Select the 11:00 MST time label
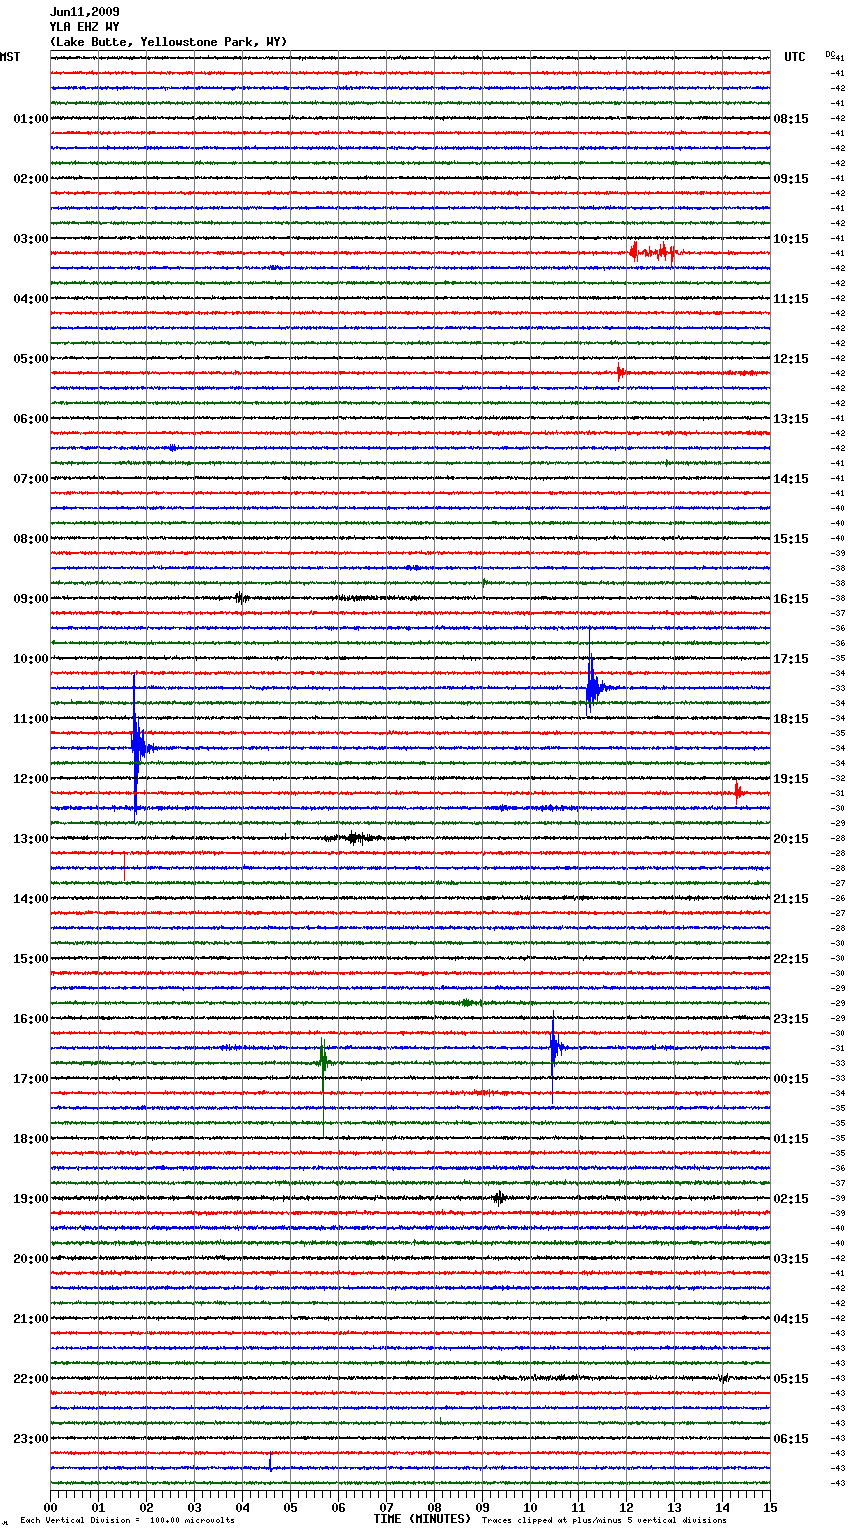 point(30,719)
